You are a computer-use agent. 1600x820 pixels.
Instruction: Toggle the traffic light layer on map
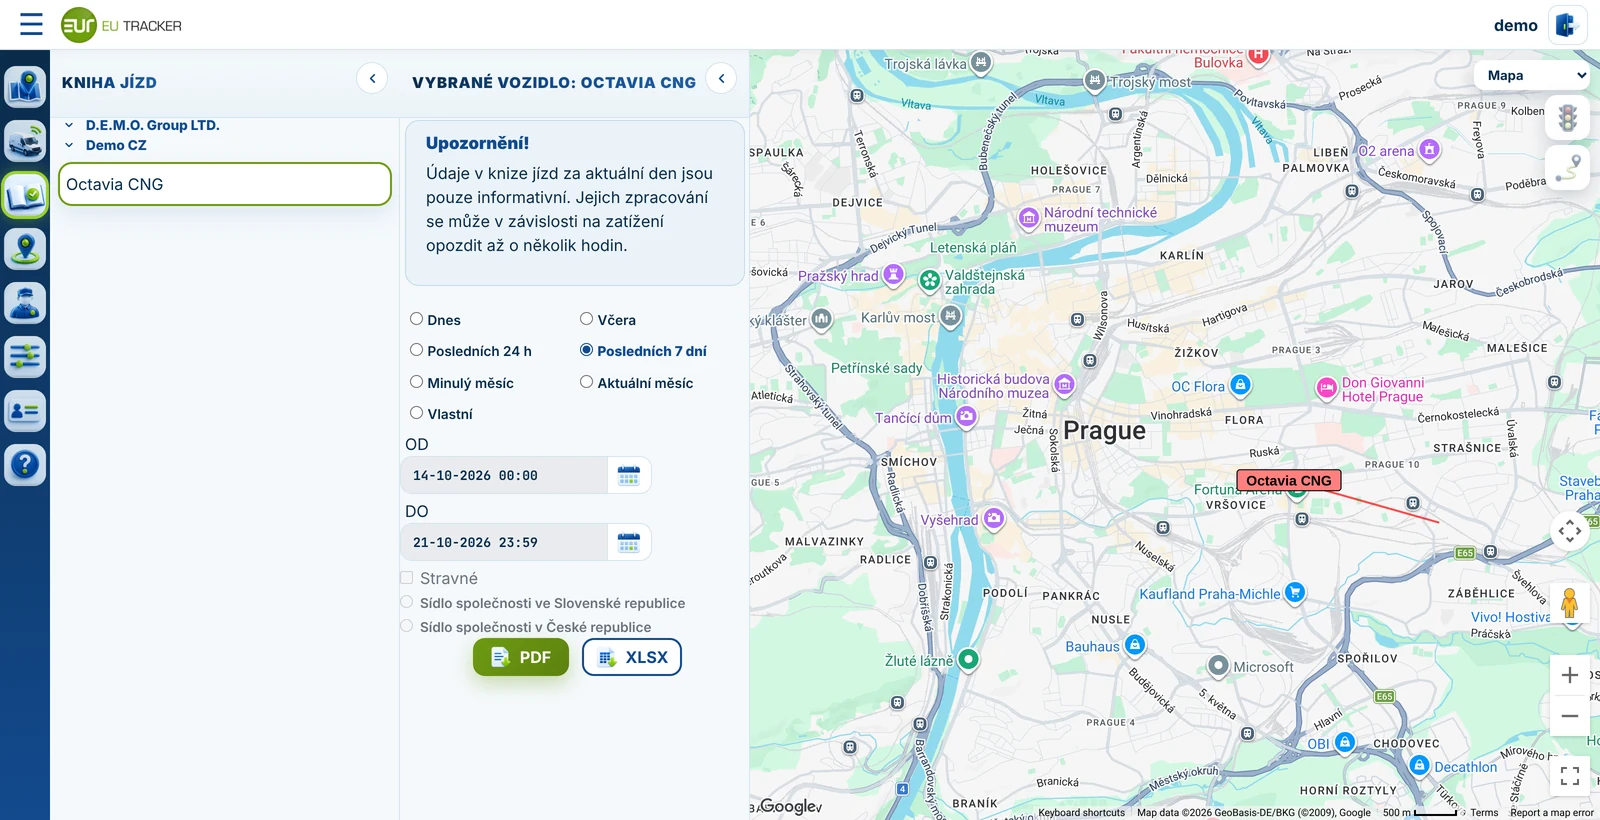[x=1568, y=118]
